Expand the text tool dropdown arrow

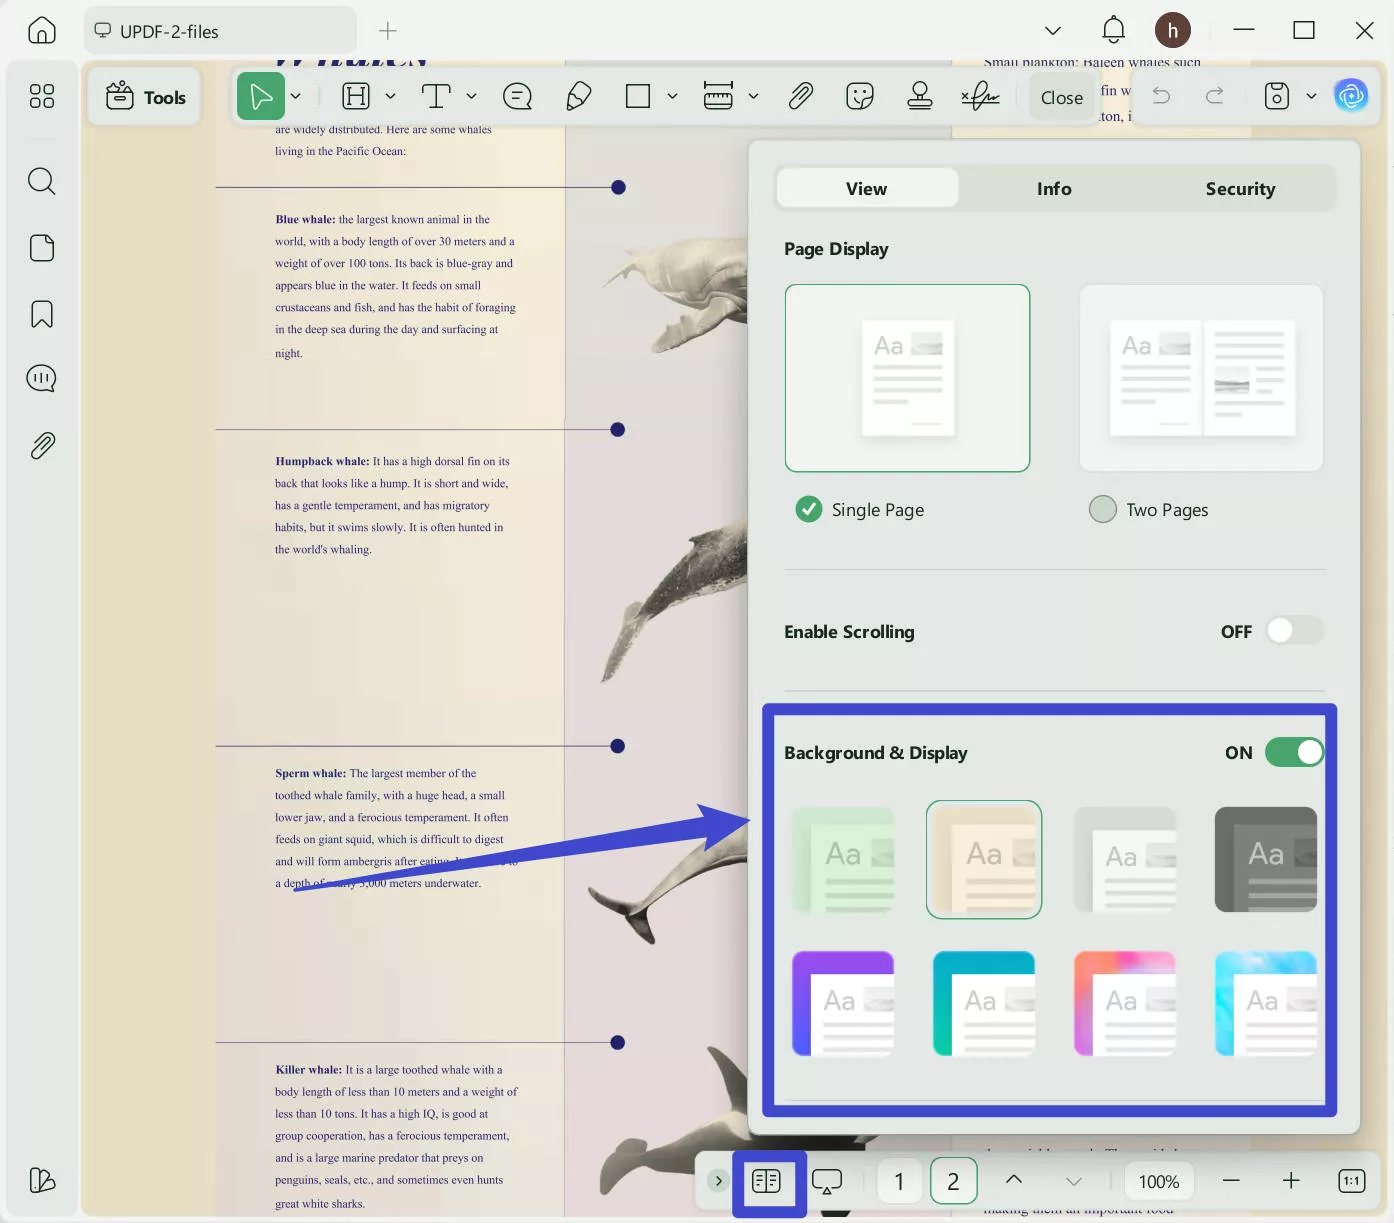click(471, 96)
